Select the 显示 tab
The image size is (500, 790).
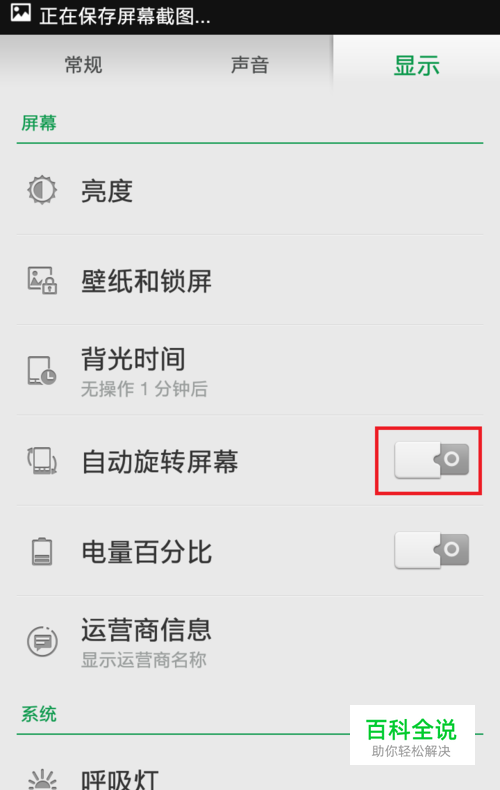pos(416,64)
